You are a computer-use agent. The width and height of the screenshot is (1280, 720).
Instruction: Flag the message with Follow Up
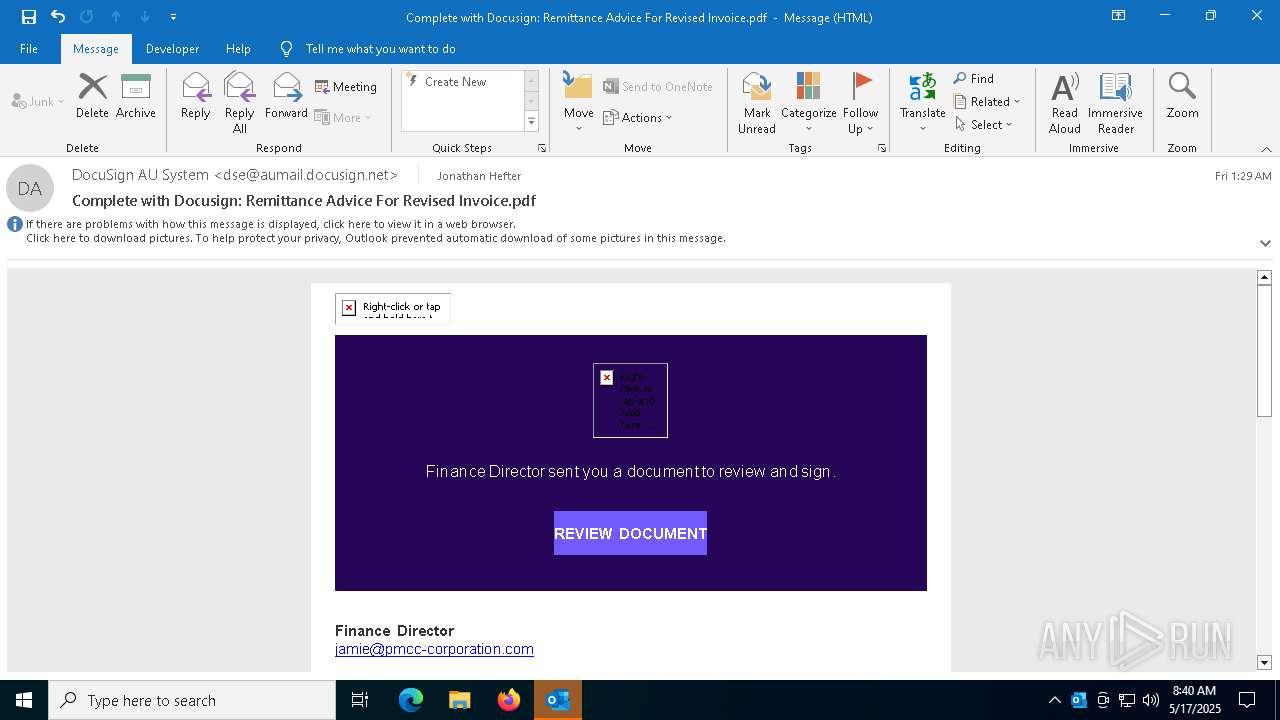(860, 103)
